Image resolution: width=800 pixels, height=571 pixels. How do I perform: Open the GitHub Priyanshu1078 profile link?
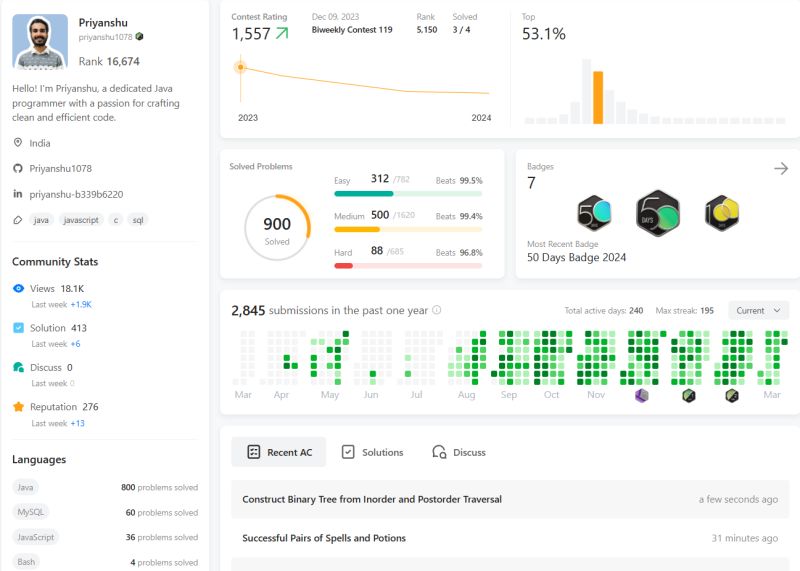(x=60, y=168)
